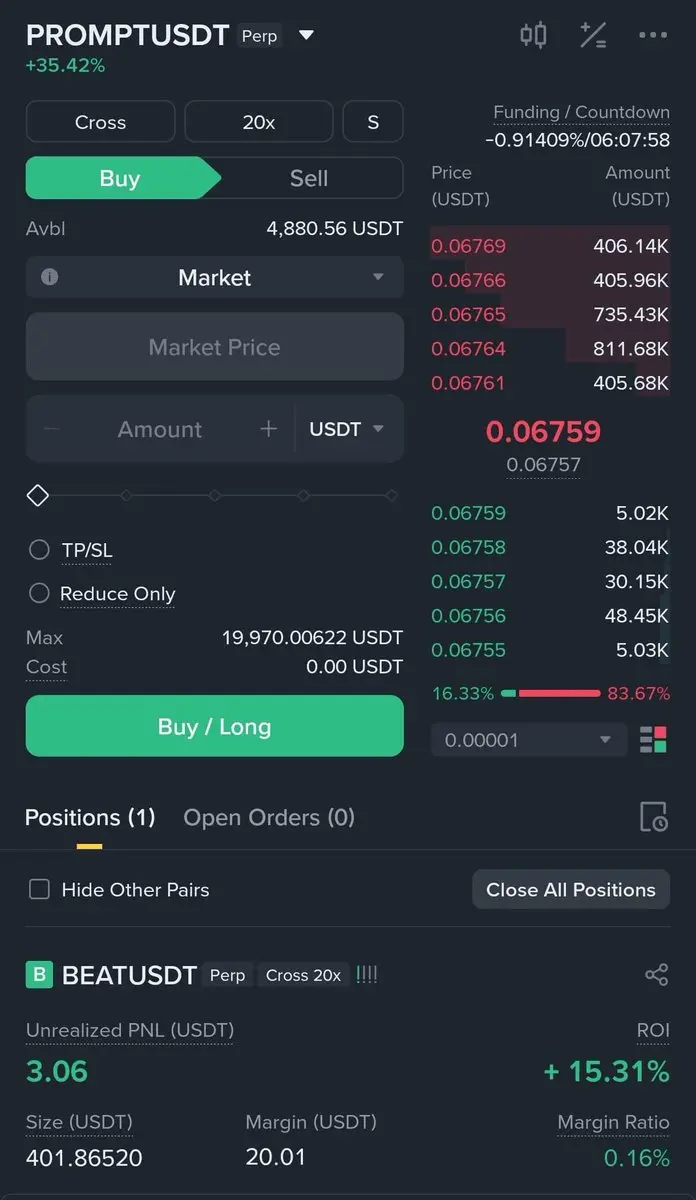Open the candlestick chart view
This screenshot has height=1200, width=696.
pos(533,36)
